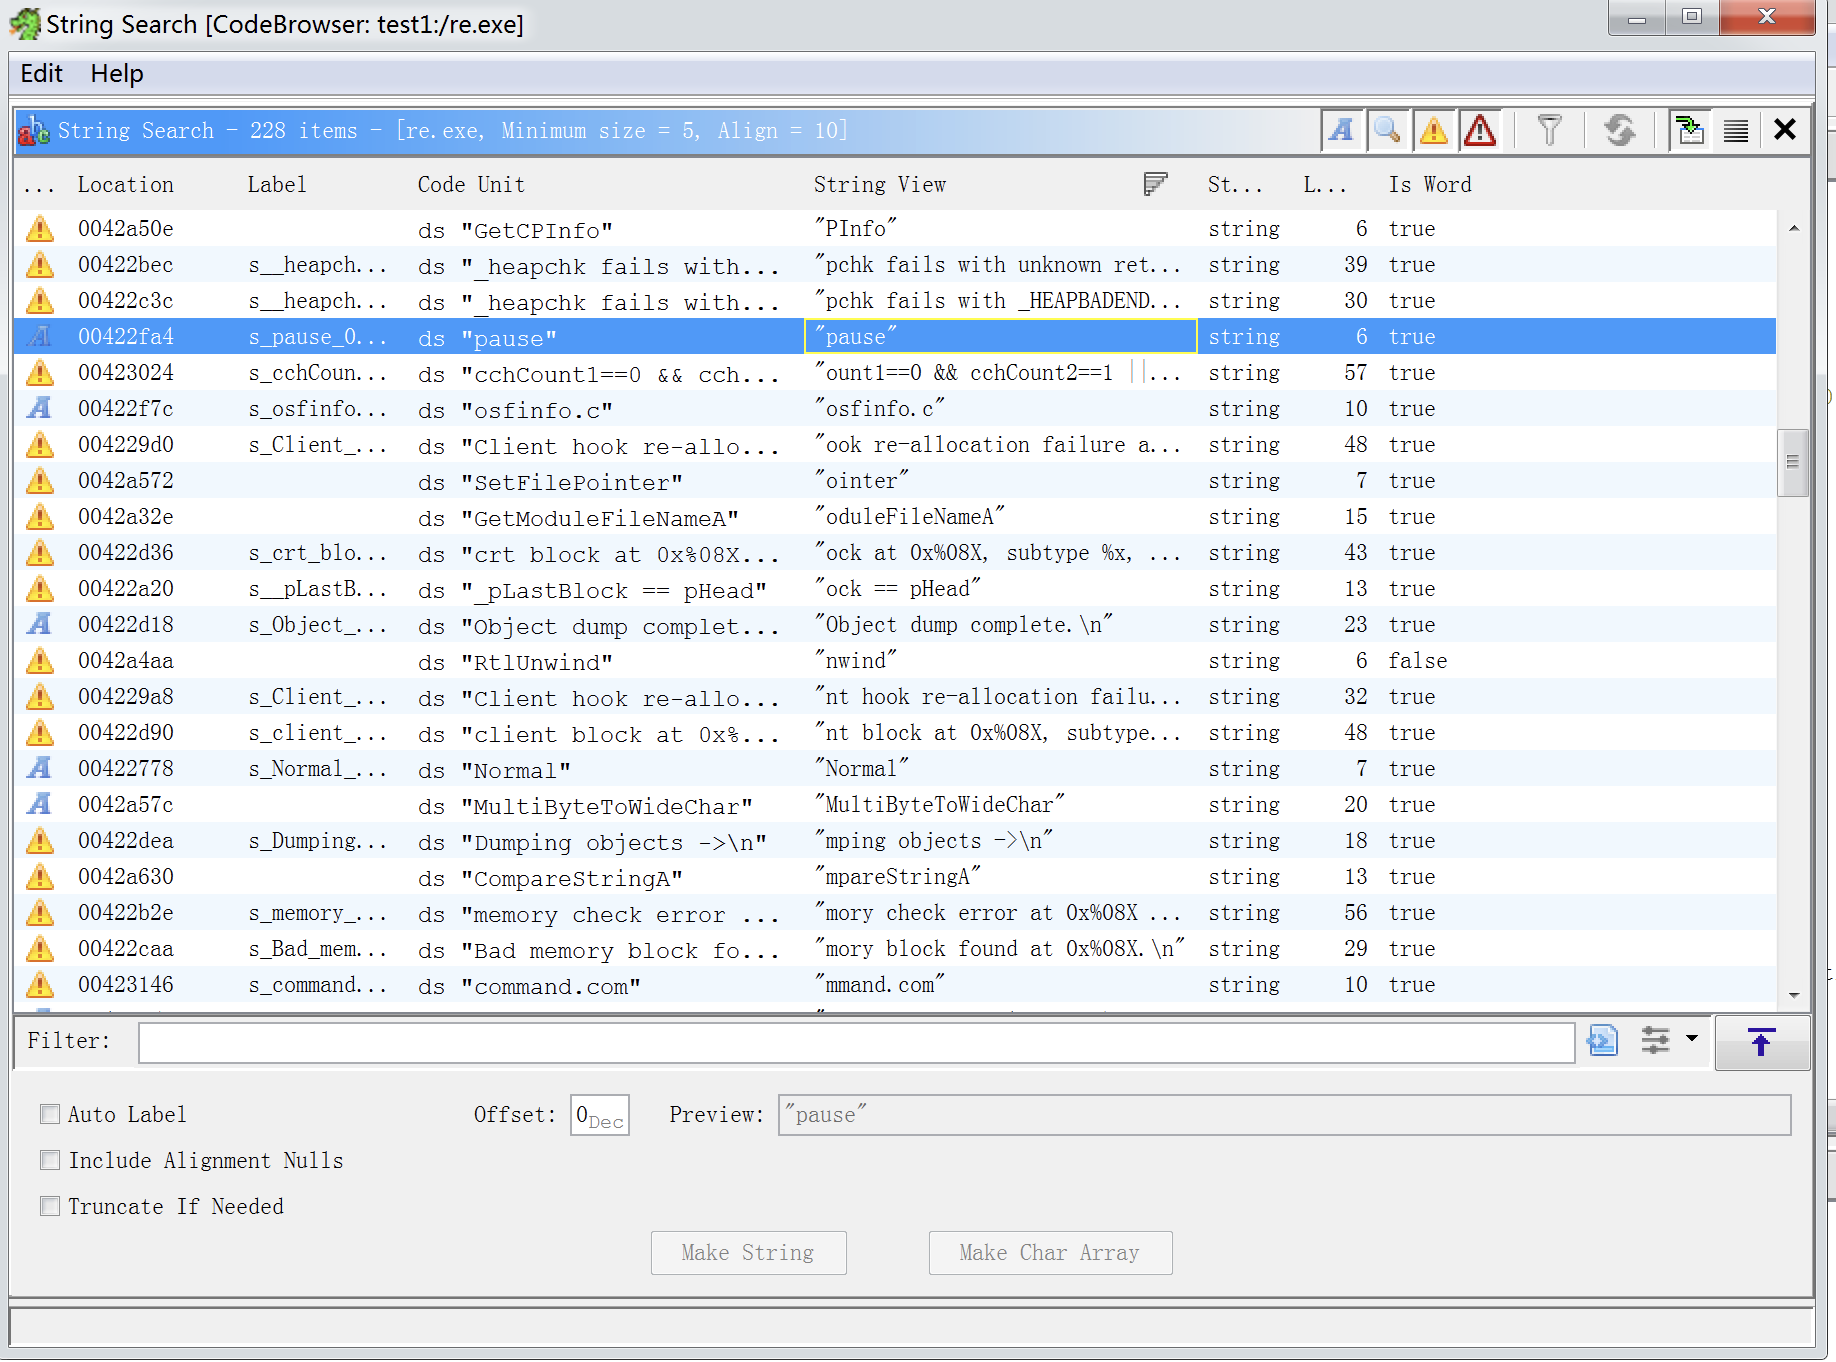The height and width of the screenshot is (1362, 1836).
Task: Click the table scrollbar down arrow
Action: [x=1794, y=995]
